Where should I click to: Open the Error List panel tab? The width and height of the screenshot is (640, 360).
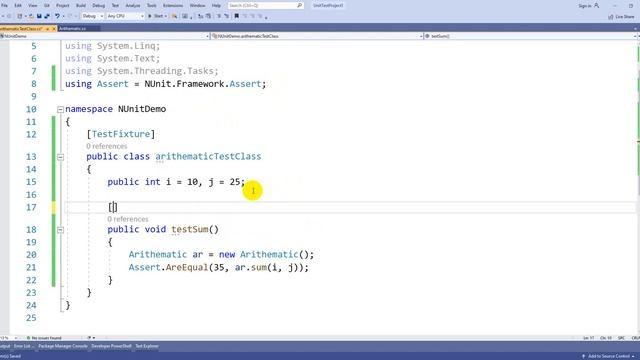tap(23, 347)
